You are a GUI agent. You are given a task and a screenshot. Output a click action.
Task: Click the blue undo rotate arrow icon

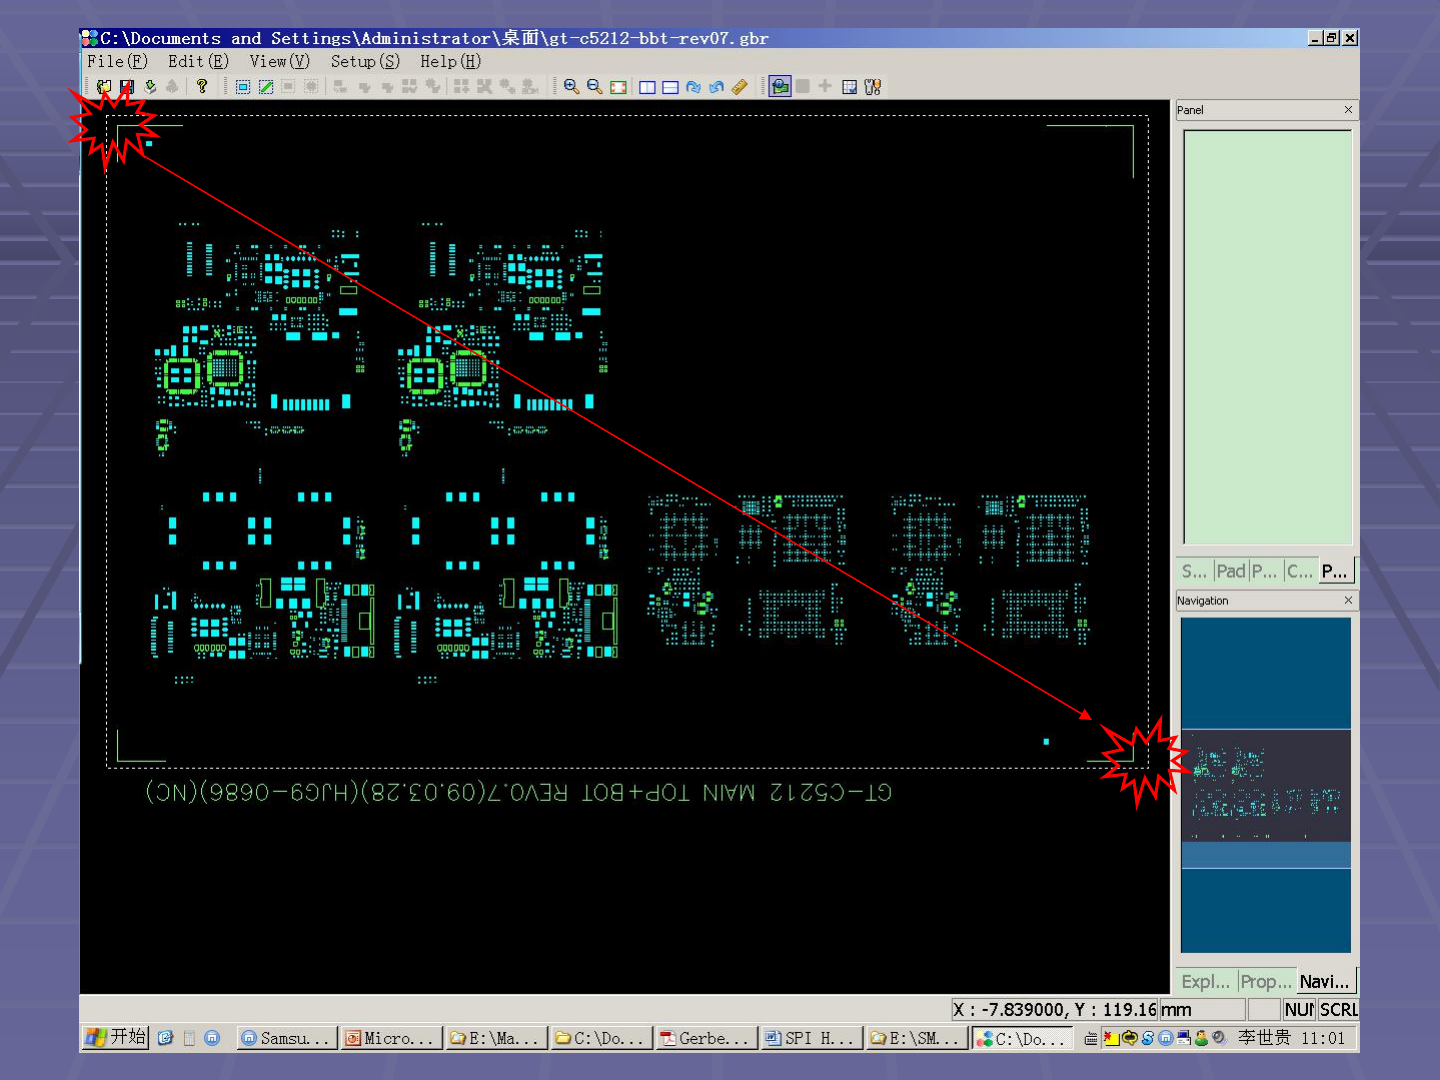coord(716,87)
